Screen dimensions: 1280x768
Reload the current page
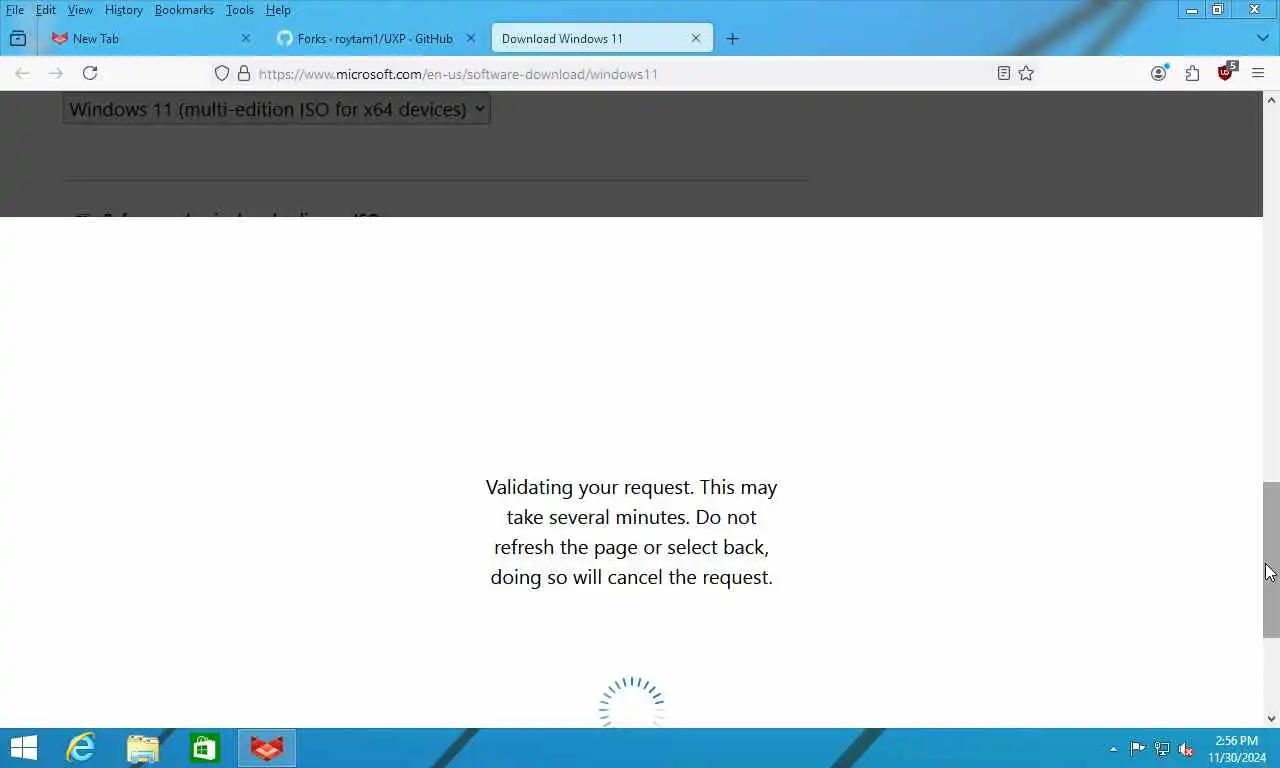pos(90,73)
